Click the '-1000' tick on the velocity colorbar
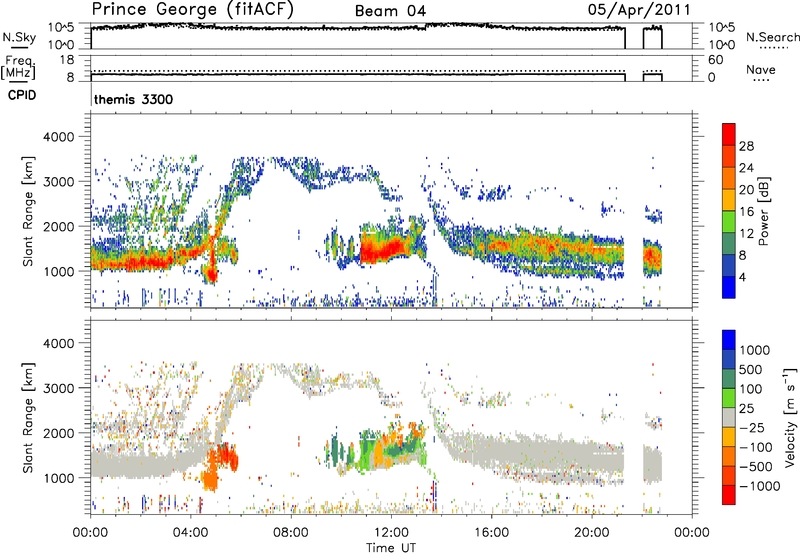 click(x=759, y=486)
